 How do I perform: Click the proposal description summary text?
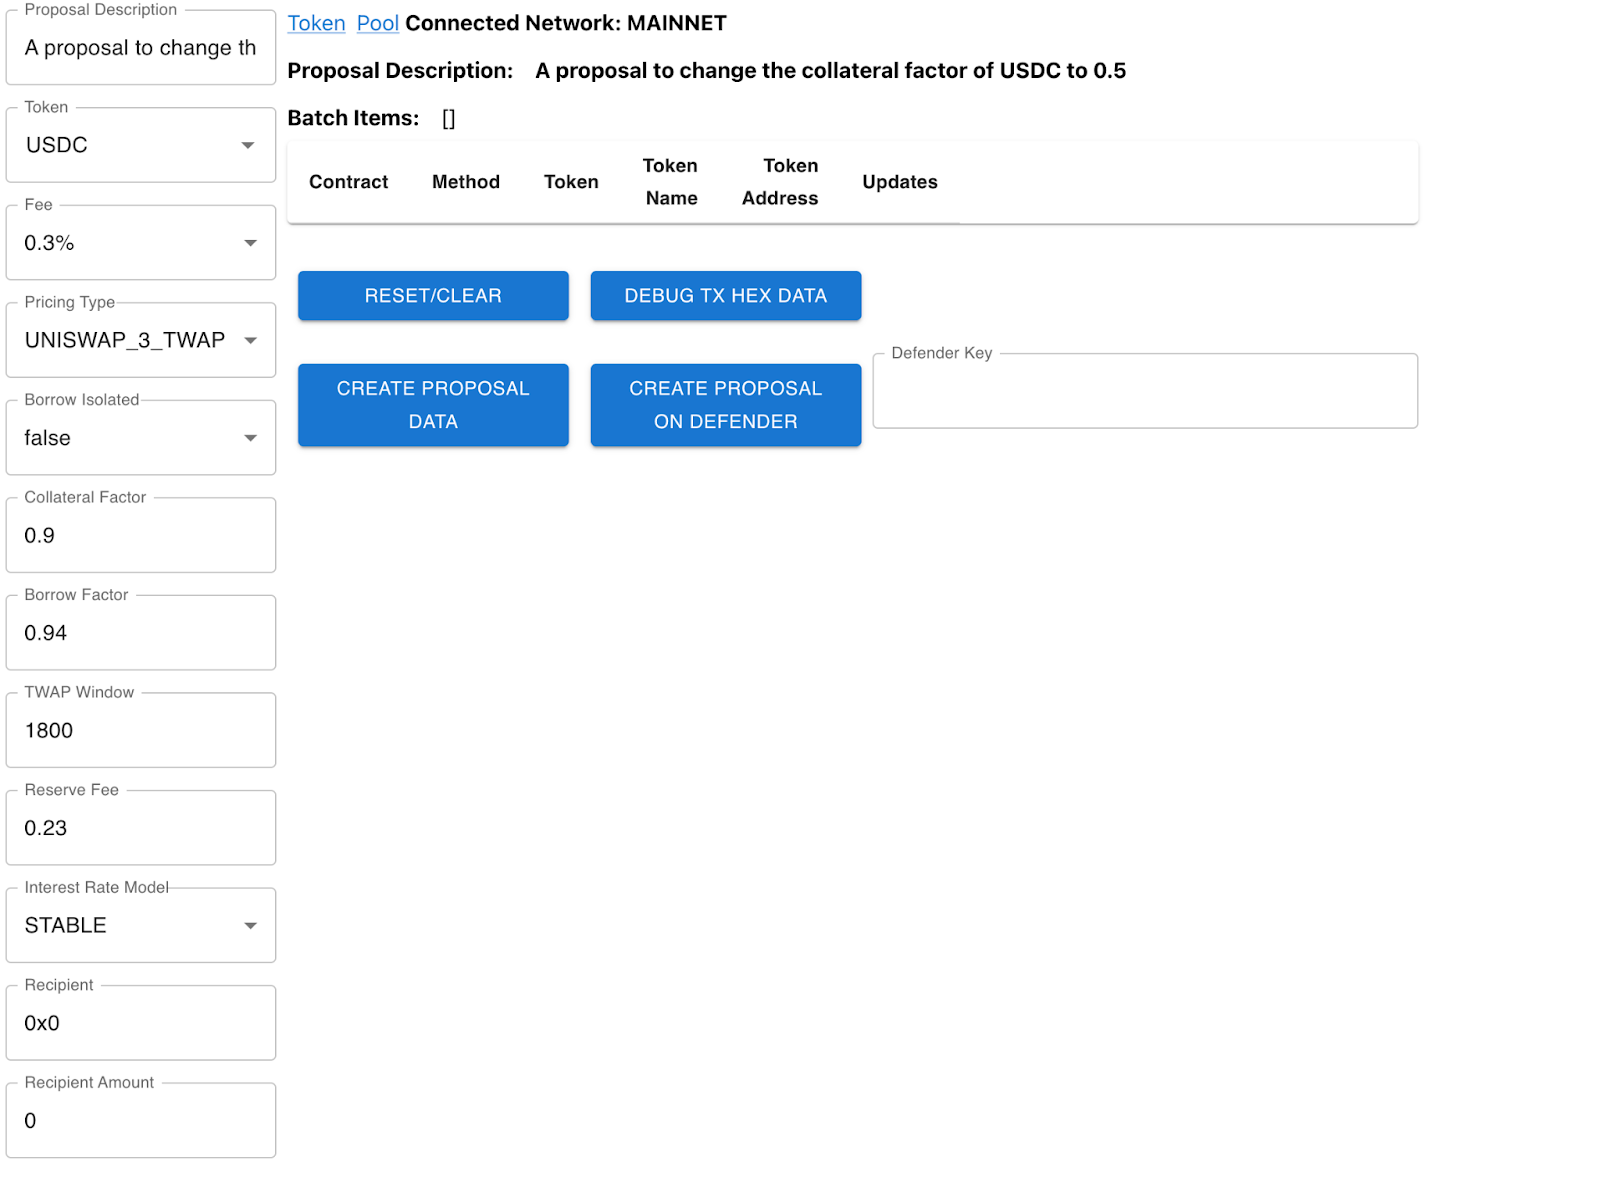coord(830,71)
